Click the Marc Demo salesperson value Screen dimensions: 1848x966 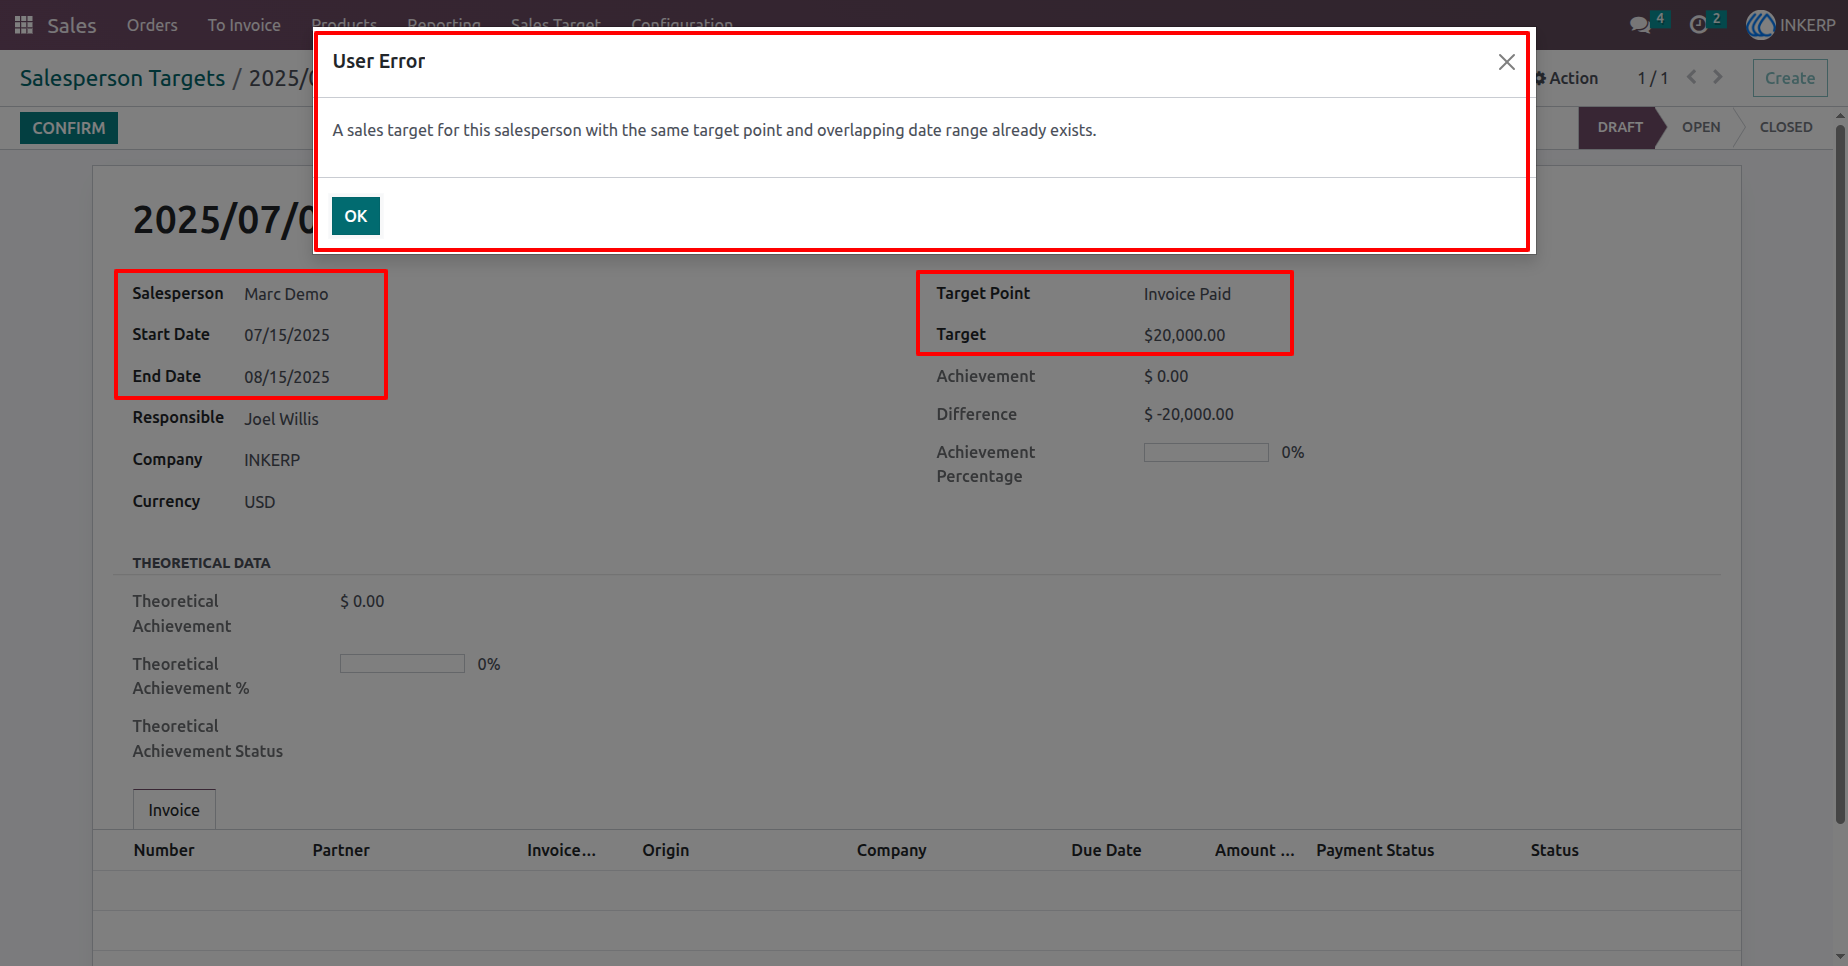coord(286,294)
